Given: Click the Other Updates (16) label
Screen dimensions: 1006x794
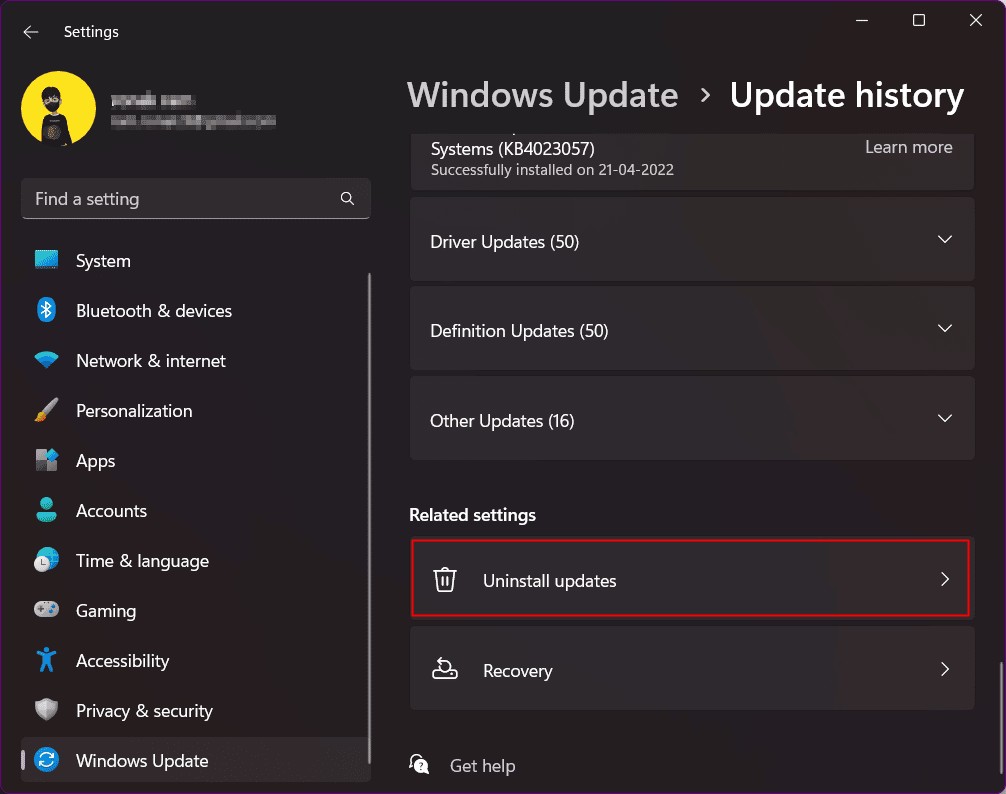Looking at the screenshot, I should [x=502, y=421].
